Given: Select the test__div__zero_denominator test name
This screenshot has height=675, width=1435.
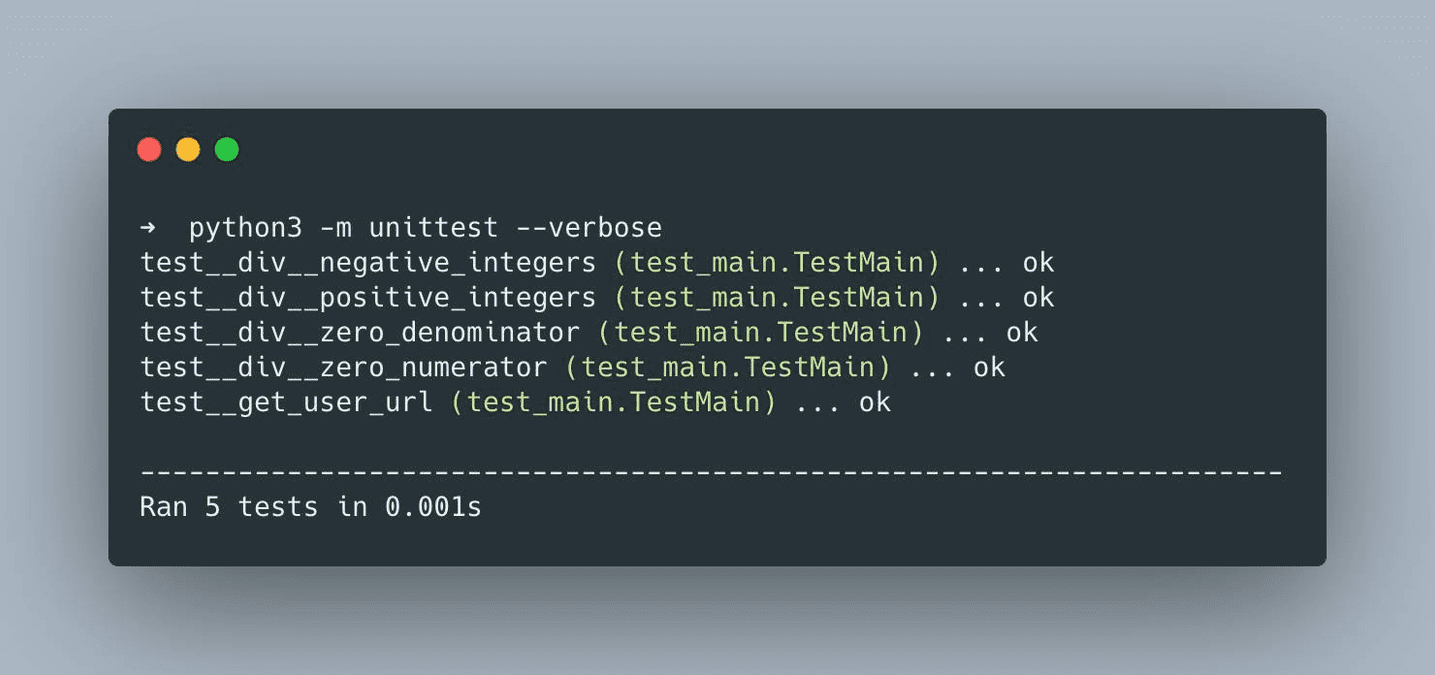Looking at the screenshot, I should (359, 333).
